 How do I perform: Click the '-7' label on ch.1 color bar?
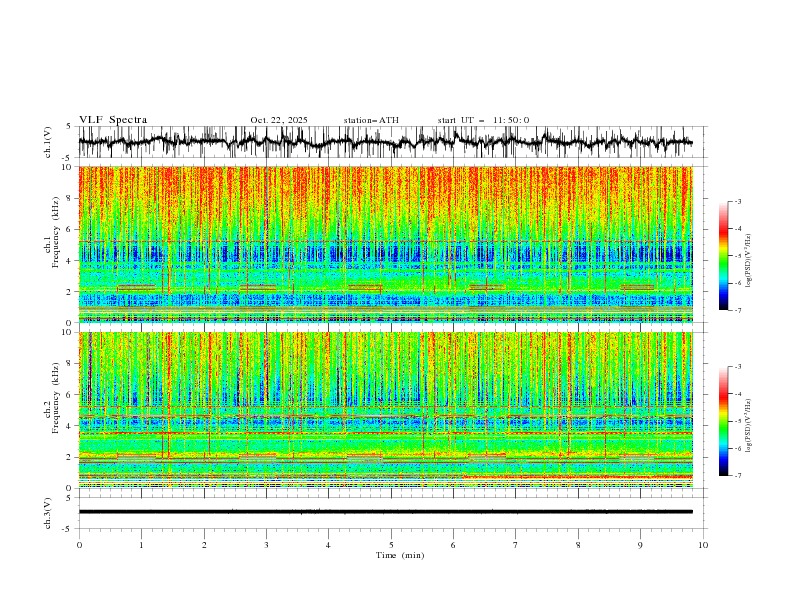[737, 310]
